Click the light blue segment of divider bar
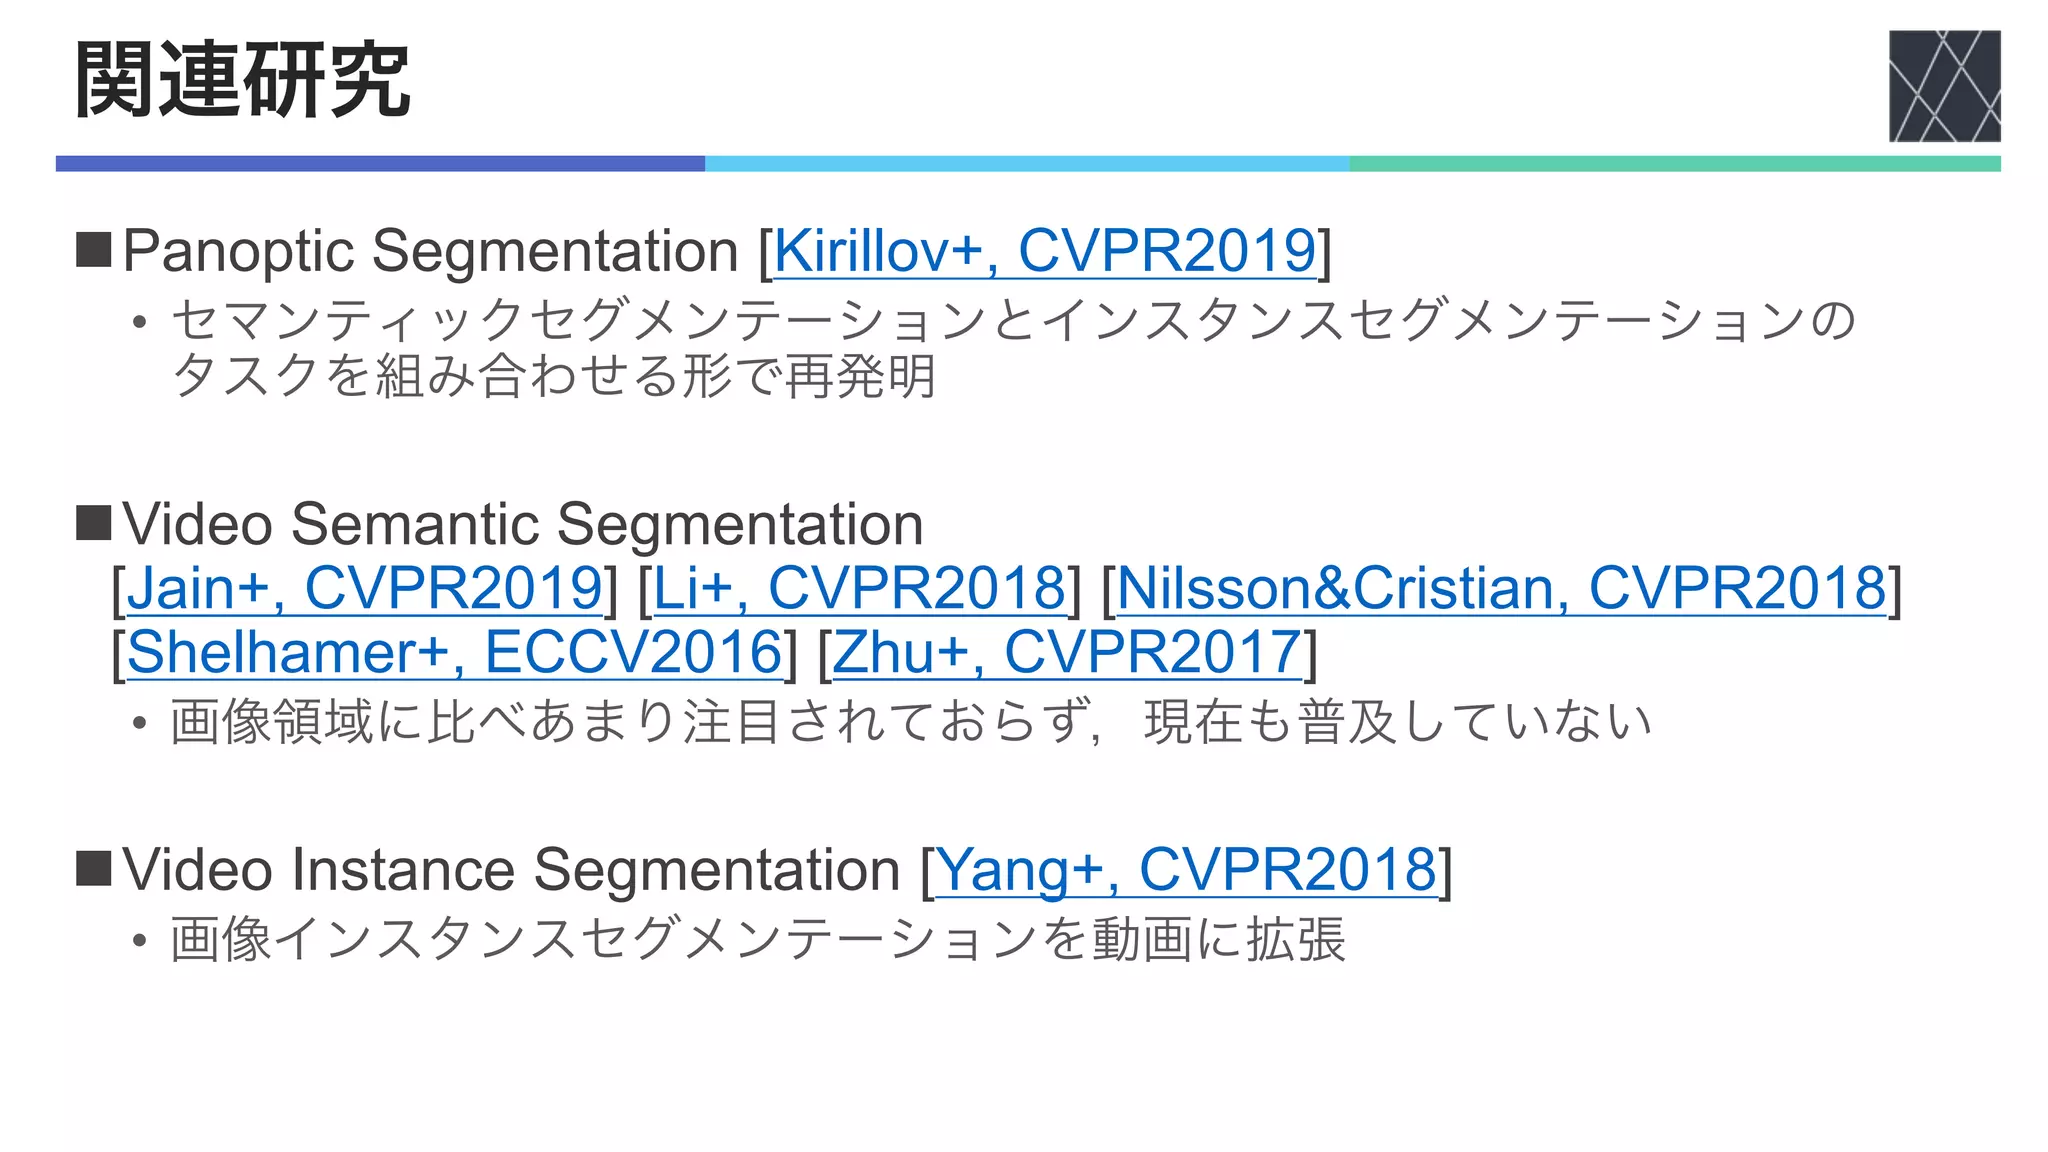Image resolution: width=2048 pixels, height=1152 pixels. (1027, 164)
